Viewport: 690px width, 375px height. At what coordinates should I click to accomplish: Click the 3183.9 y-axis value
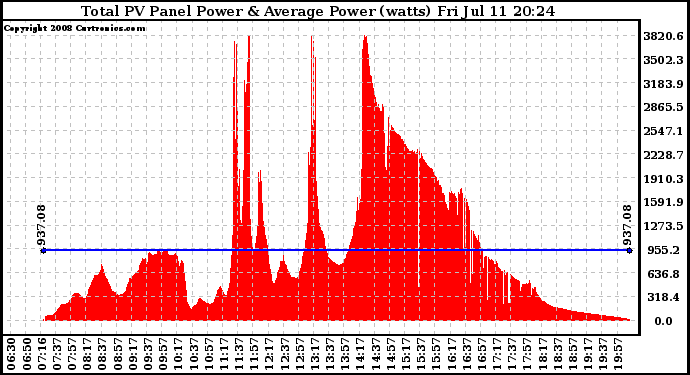click(663, 84)
